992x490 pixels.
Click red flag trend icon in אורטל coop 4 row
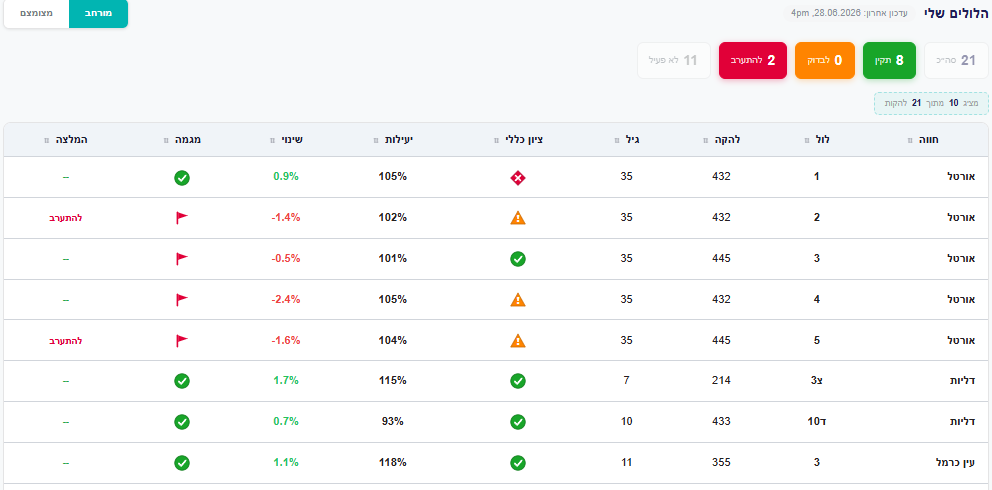[182, 300]
